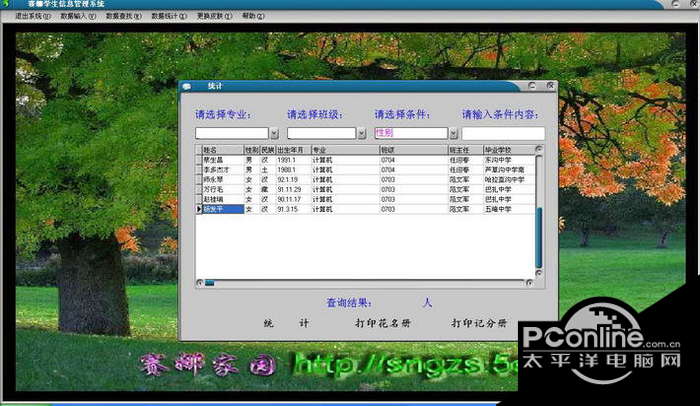Close the 统计 dialog window

550,85
